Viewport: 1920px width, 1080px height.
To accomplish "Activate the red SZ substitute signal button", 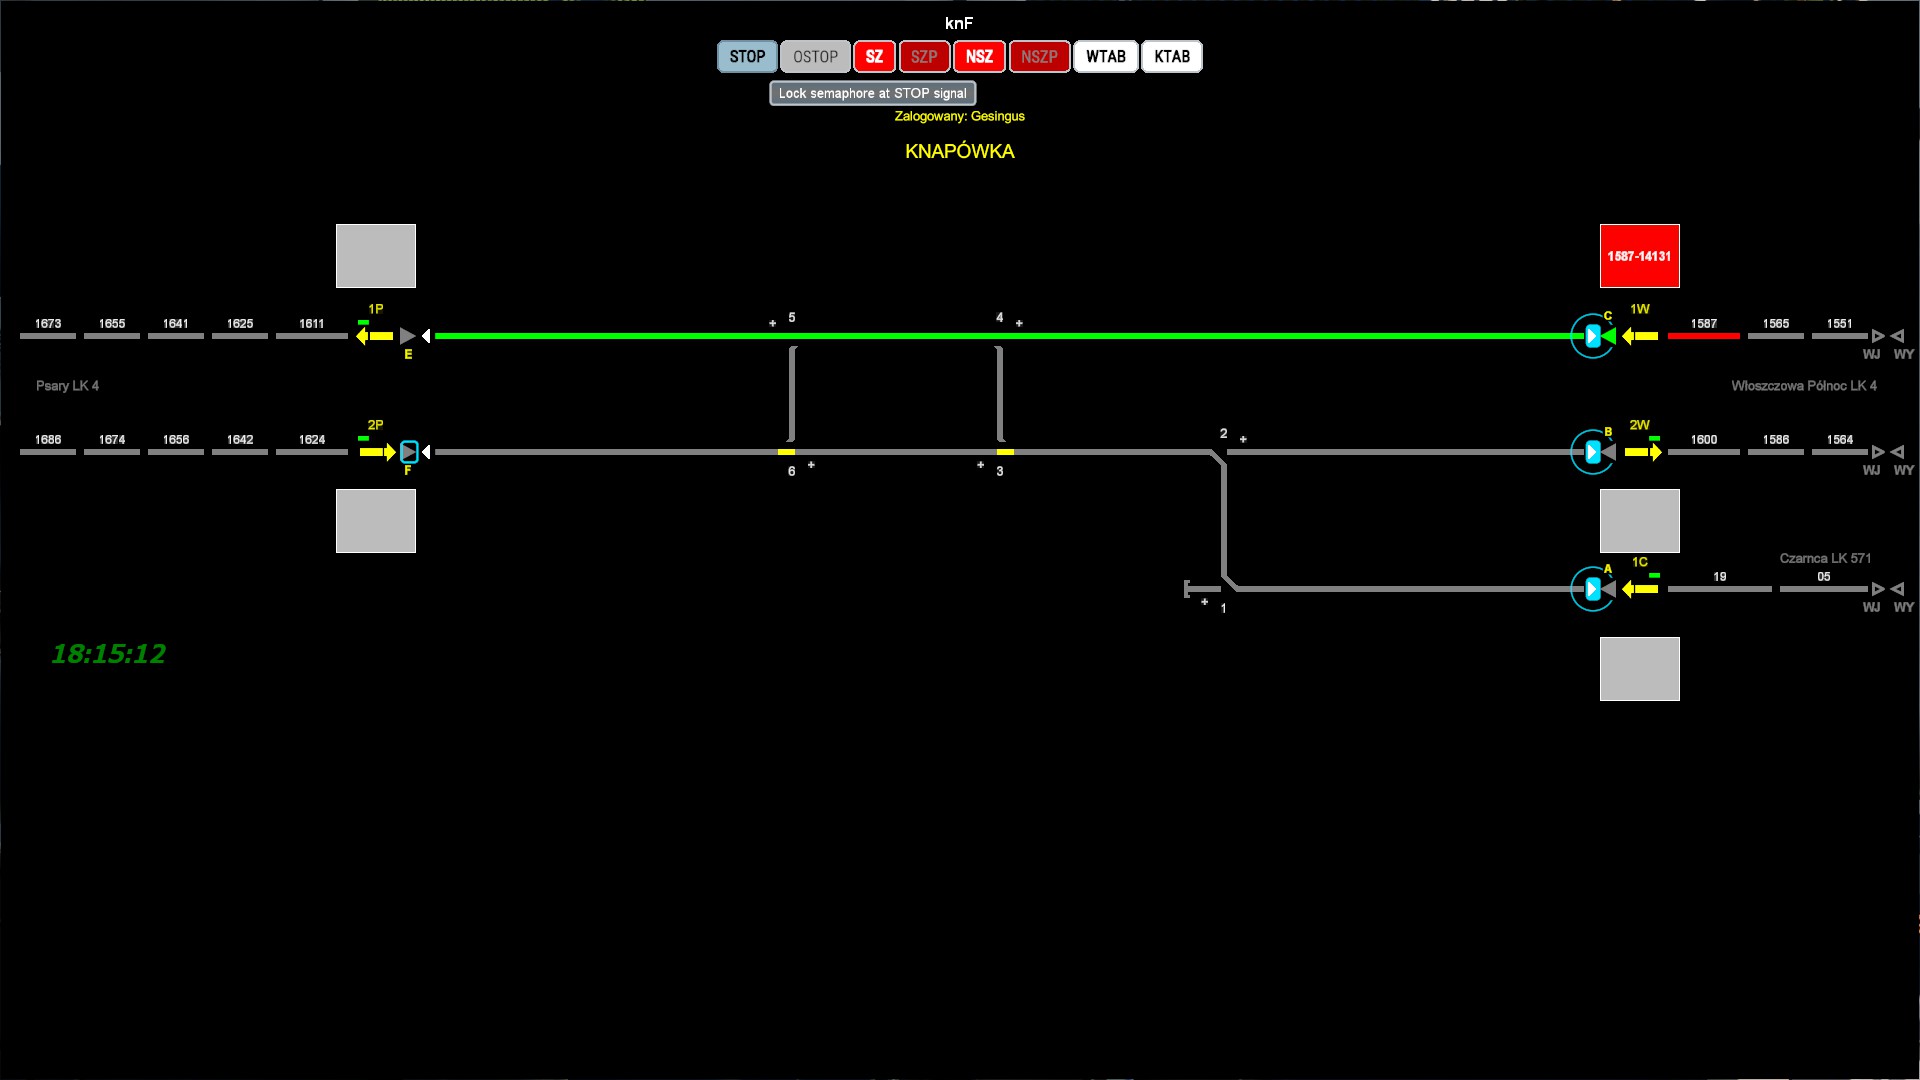I will [874, 57].
